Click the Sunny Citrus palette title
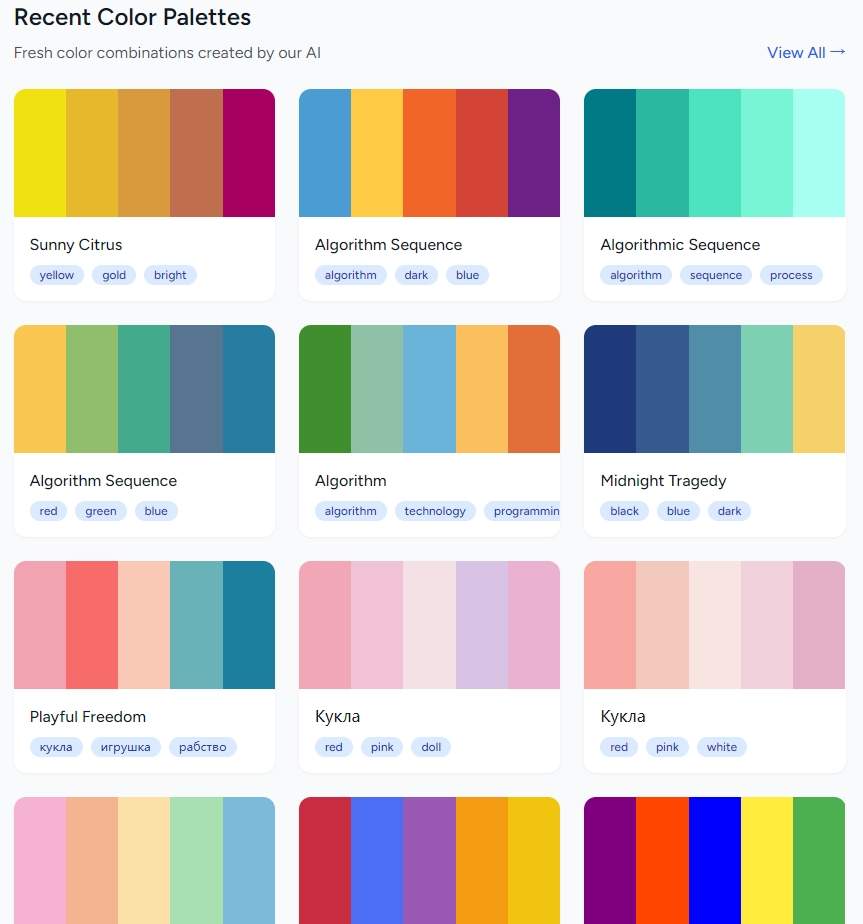 tap(76, 244)
